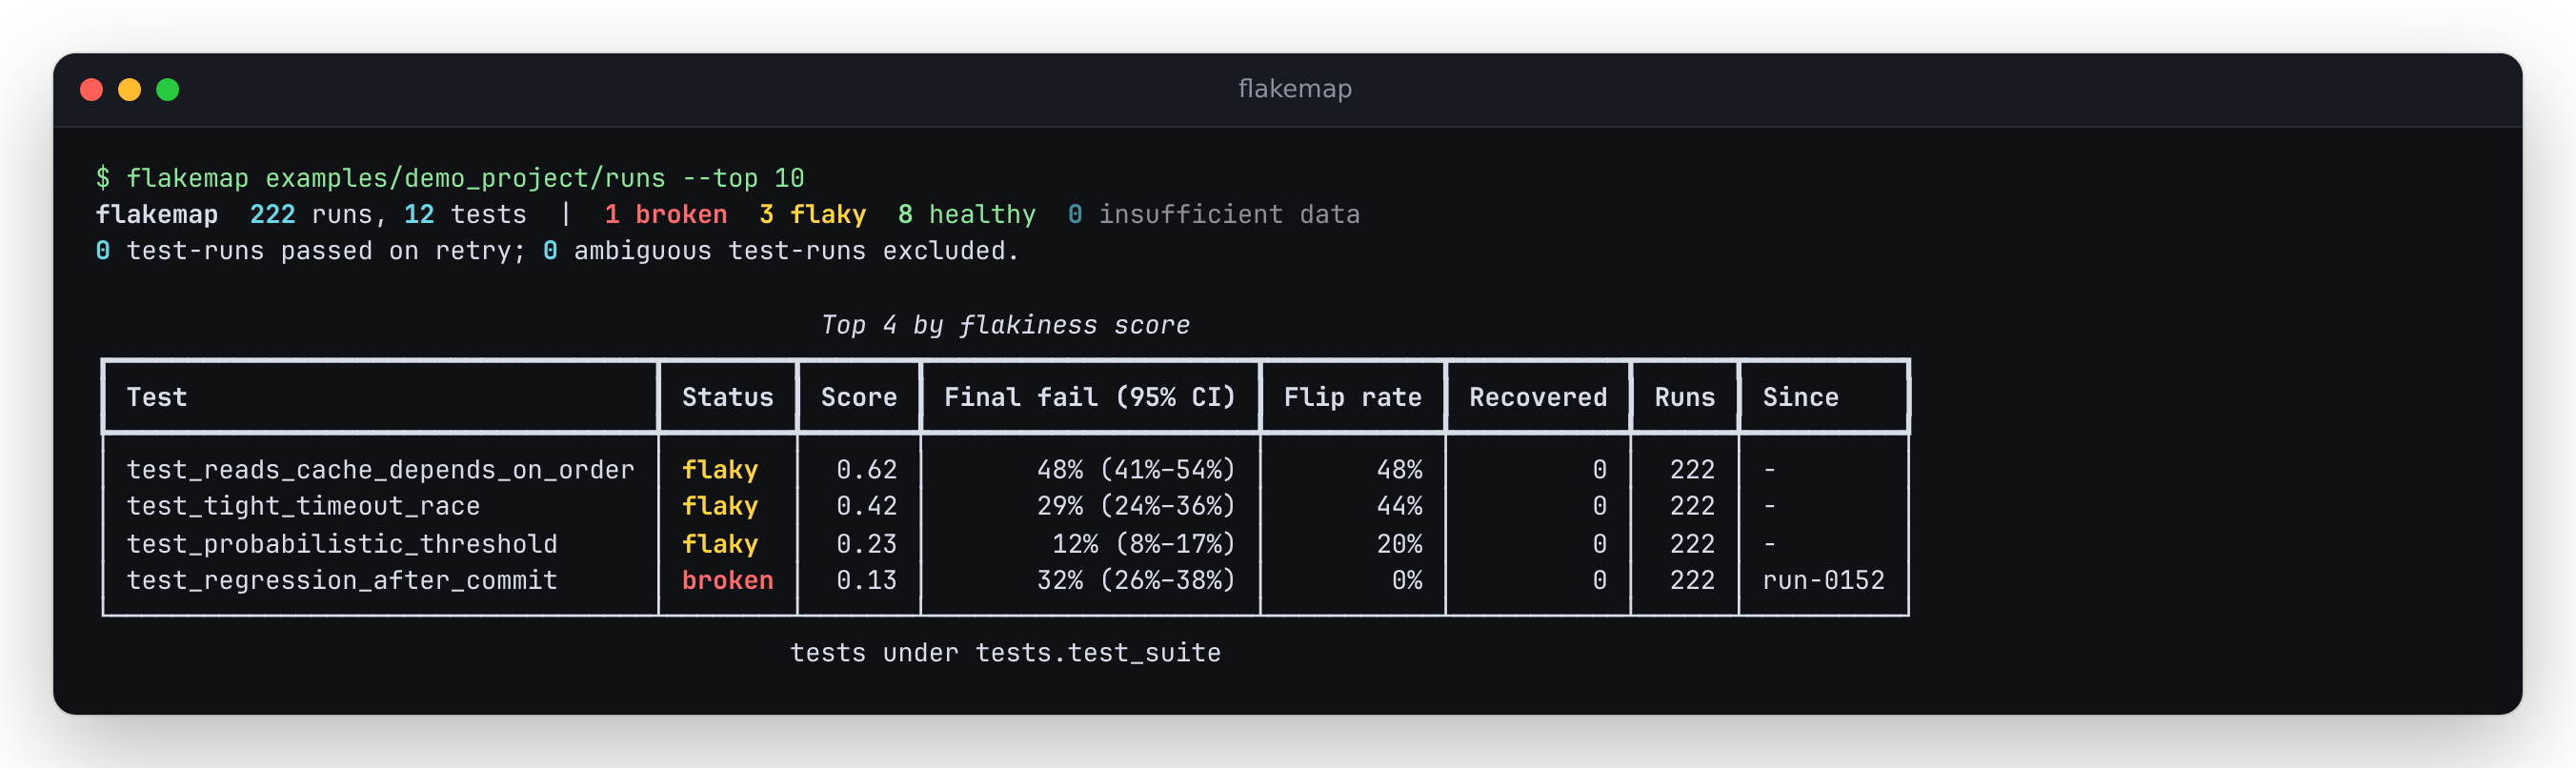Click flaky status of test_tight_timeout_race
Viewport: 2576px width, 770px height.
pos(720,507)
